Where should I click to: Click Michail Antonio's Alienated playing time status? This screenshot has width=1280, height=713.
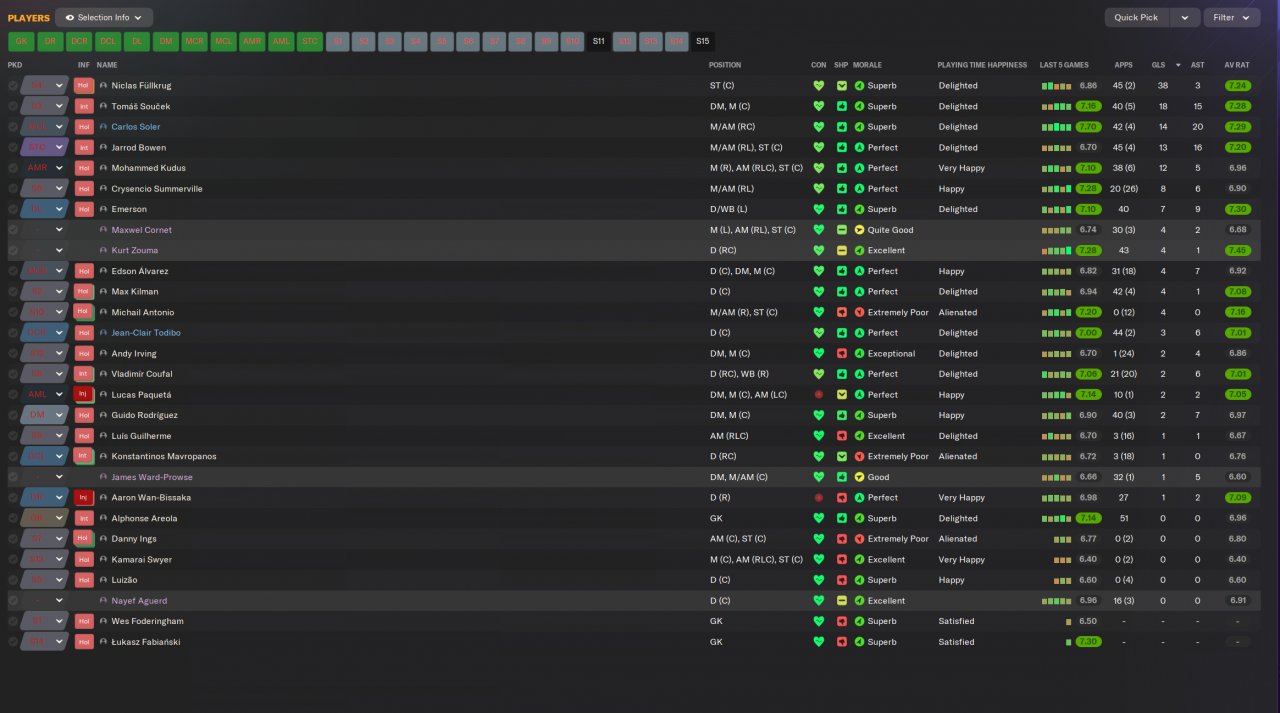point(958,312)
